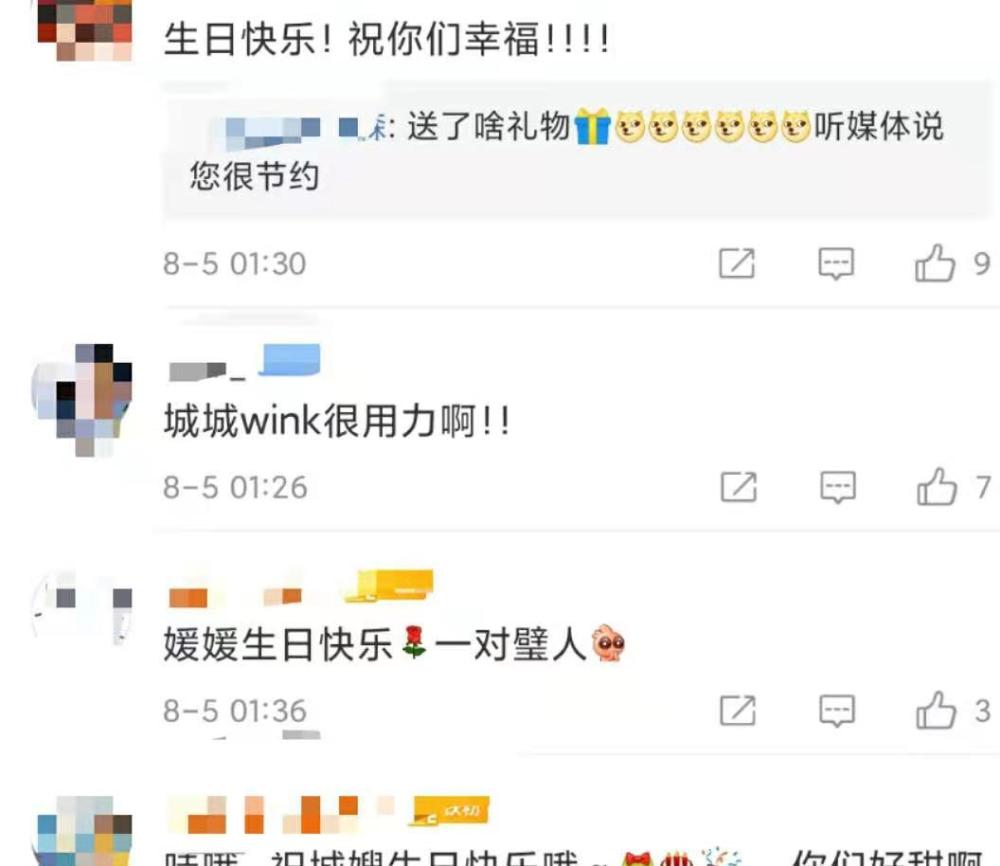Reply to the 媛媛生日快乐 comment
The width and height of the screenshot is (1000, 866).
[837, 710]
